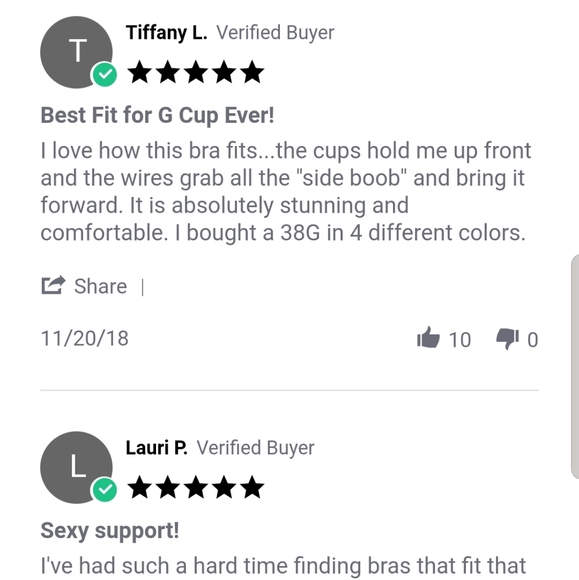
Task: Click the thumbs up icon on Tiffany's review
Action: [x=428, y=337]
